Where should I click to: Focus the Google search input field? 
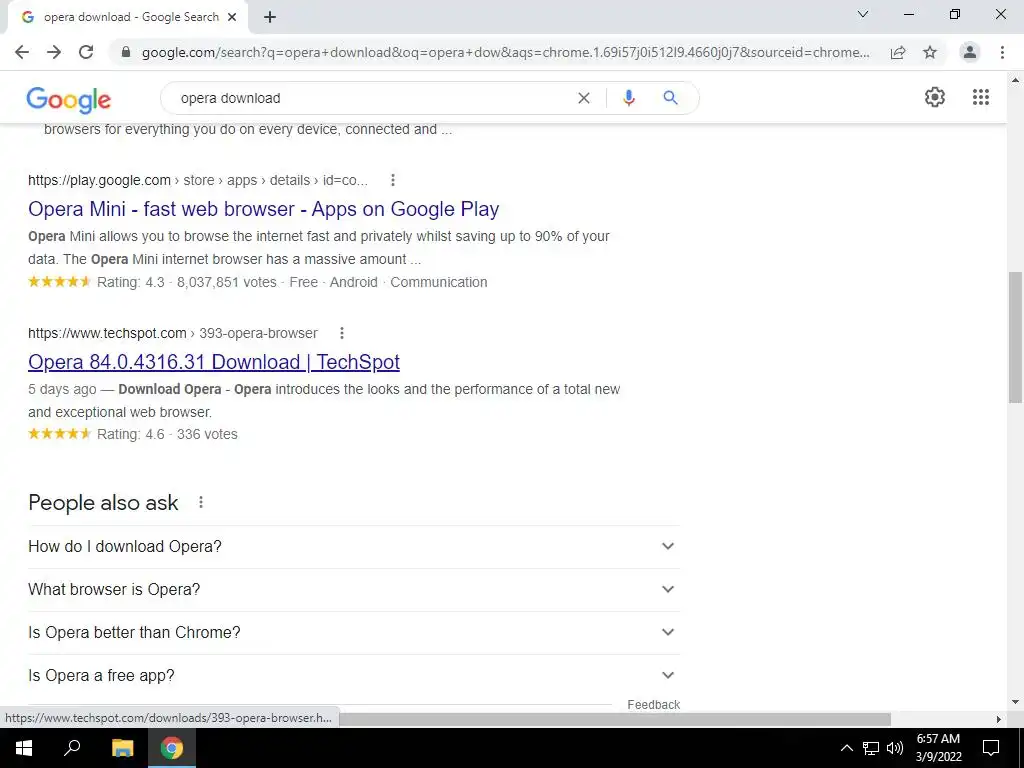point(372,98)
